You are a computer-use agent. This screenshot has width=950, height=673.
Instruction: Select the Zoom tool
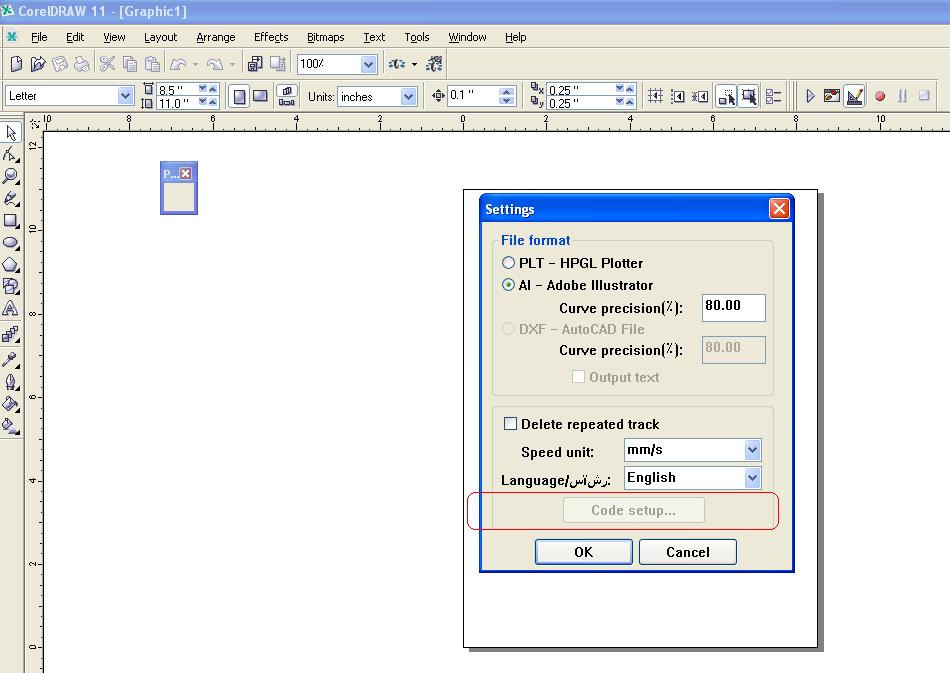pyautogui.click(x=11, y=177)
